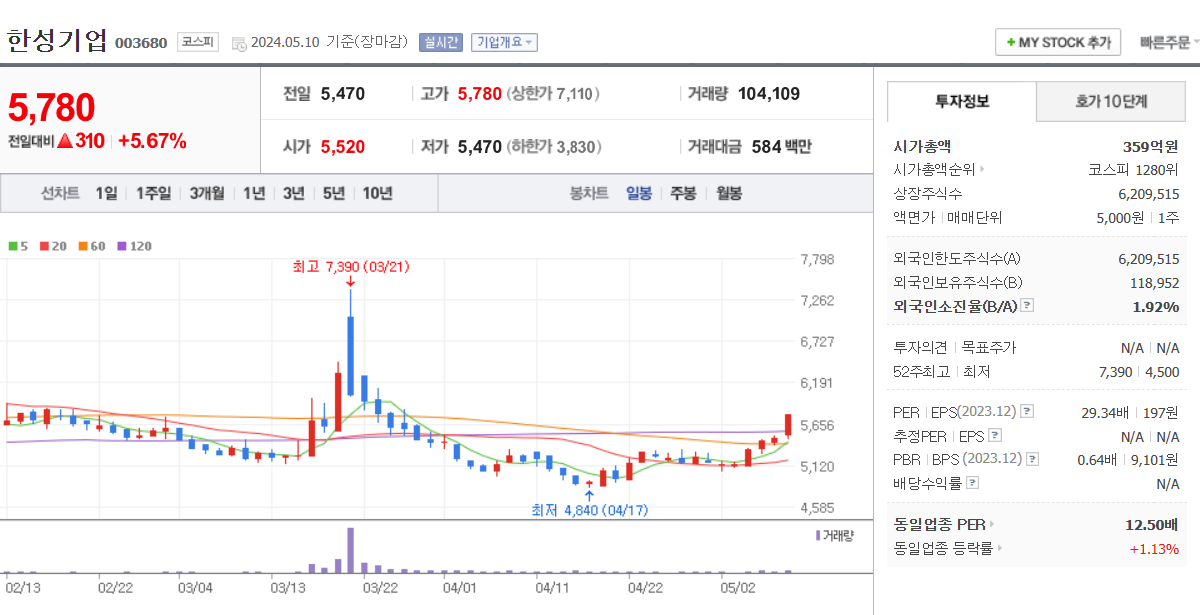Select the 3개월 line chart period

click(x=207, y=193)
